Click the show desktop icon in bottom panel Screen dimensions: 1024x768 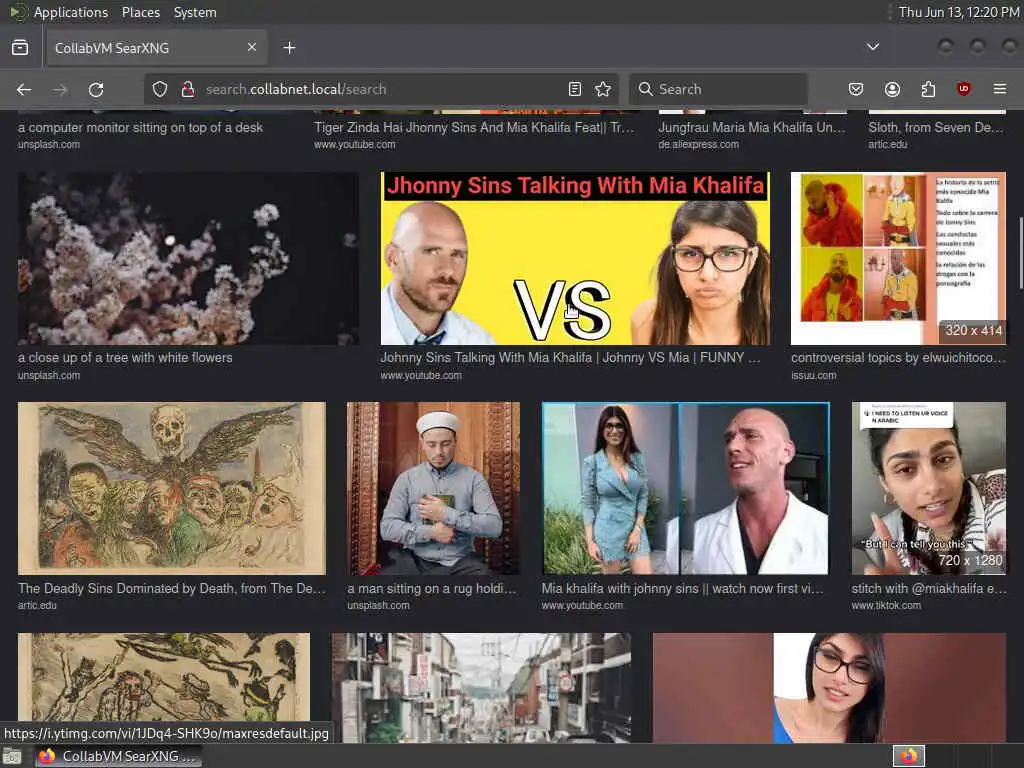point(12,756)
